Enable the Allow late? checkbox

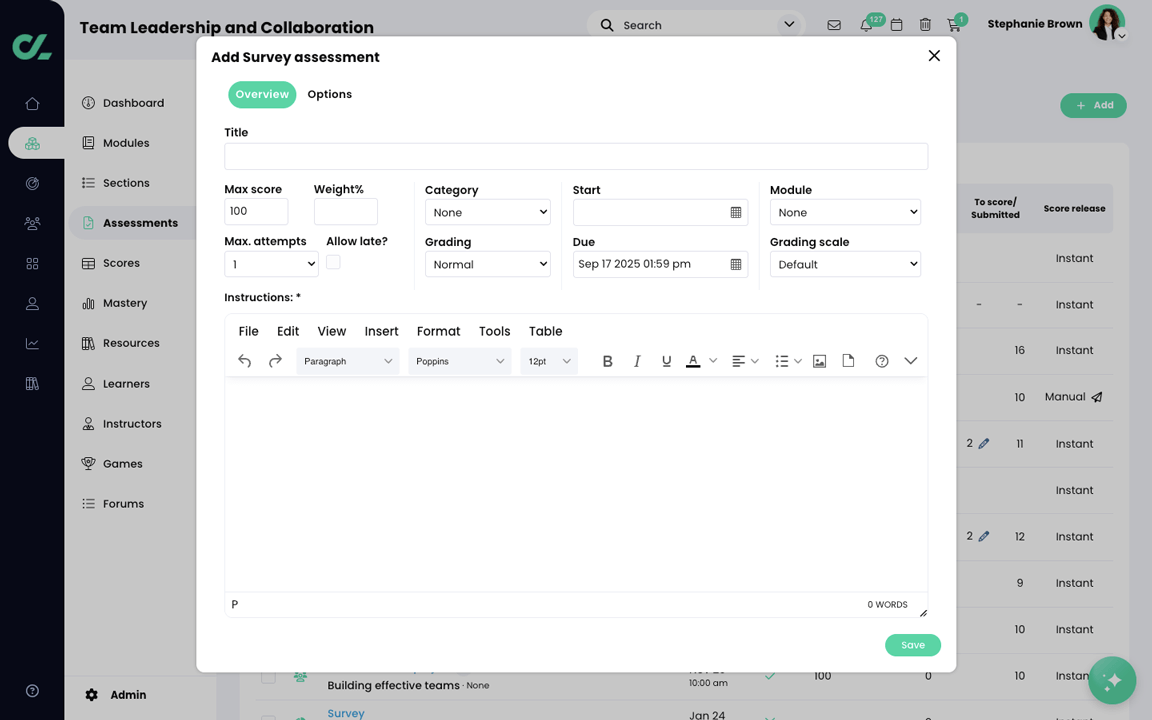333,261
